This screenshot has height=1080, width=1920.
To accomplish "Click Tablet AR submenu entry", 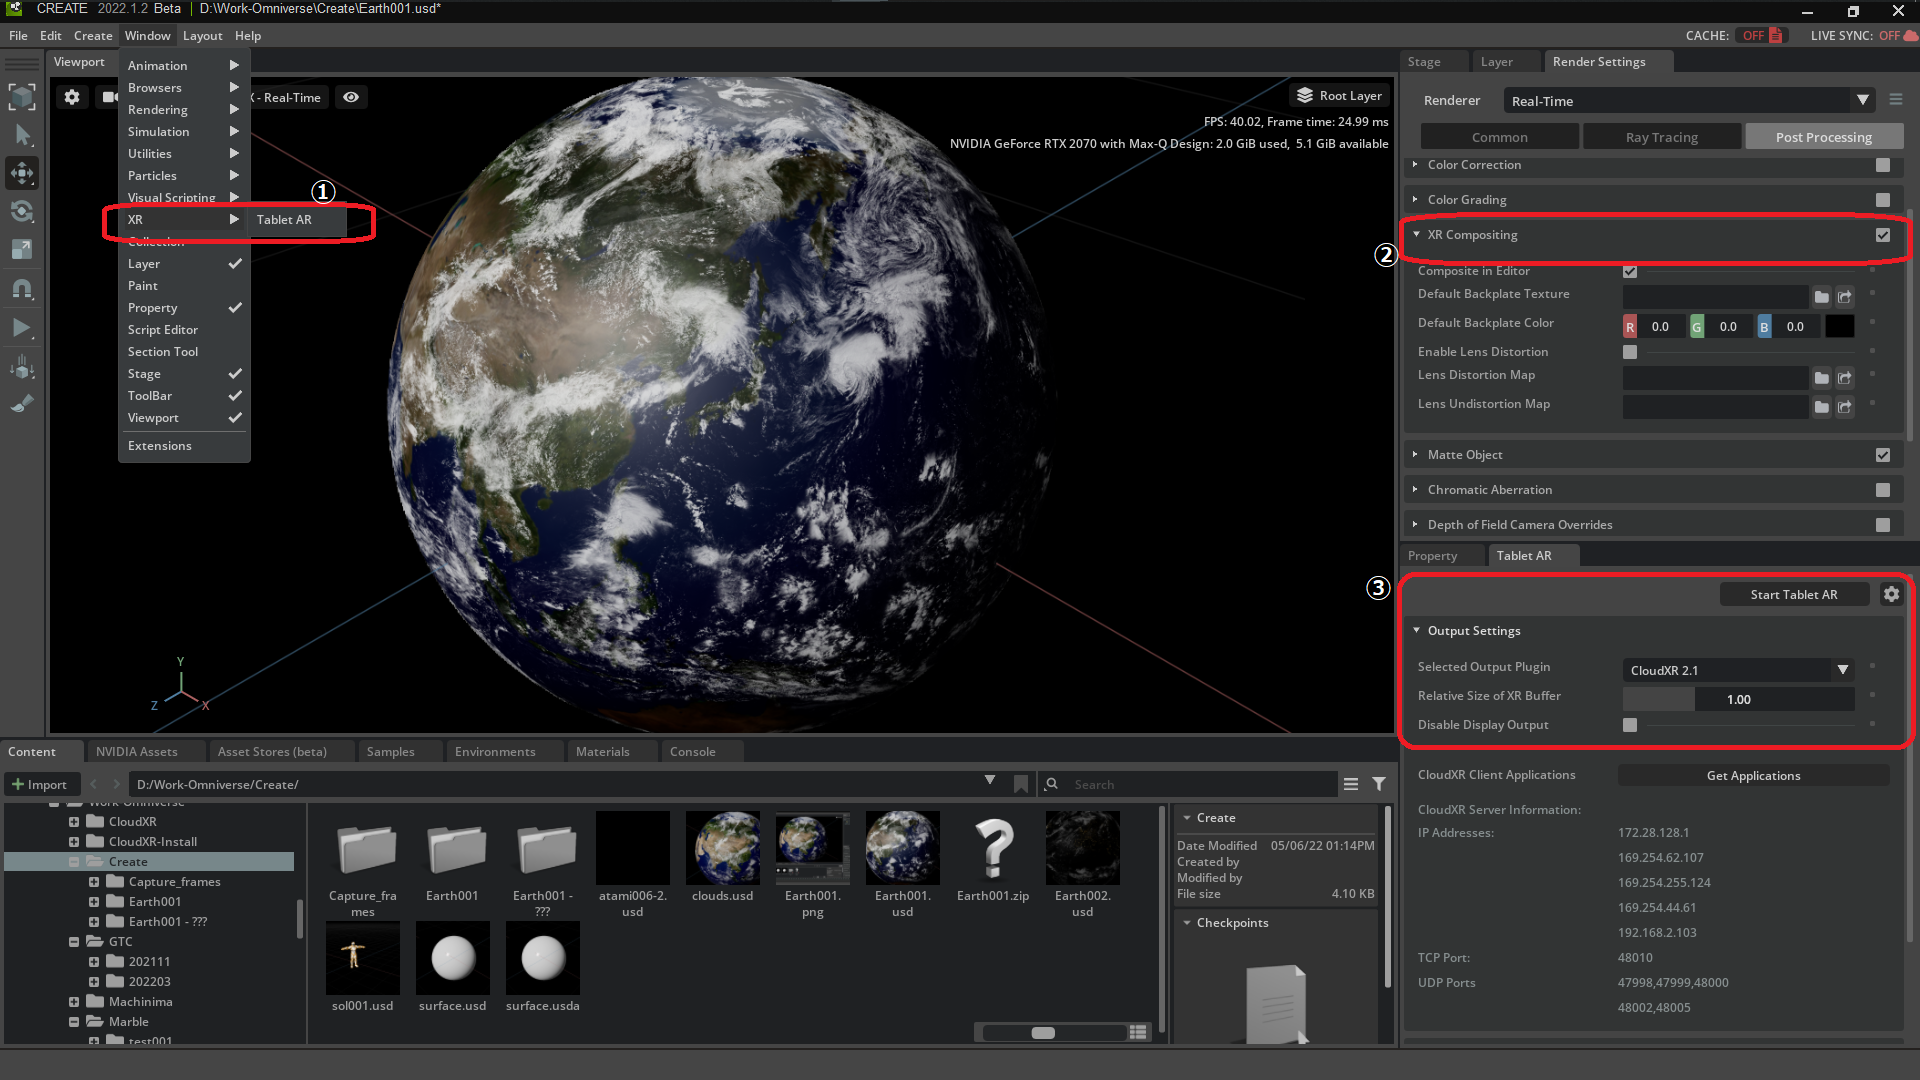I will 285,220.
